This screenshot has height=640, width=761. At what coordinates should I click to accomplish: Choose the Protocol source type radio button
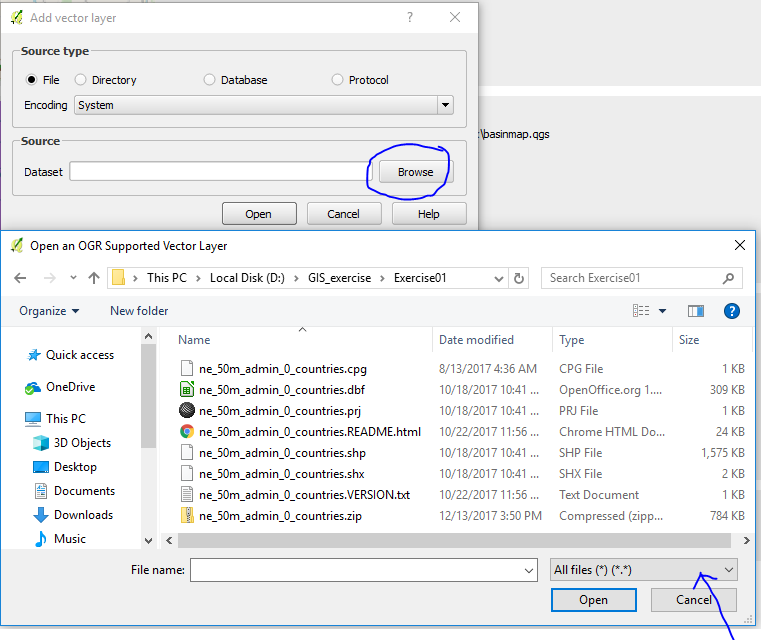pos(337,80)
